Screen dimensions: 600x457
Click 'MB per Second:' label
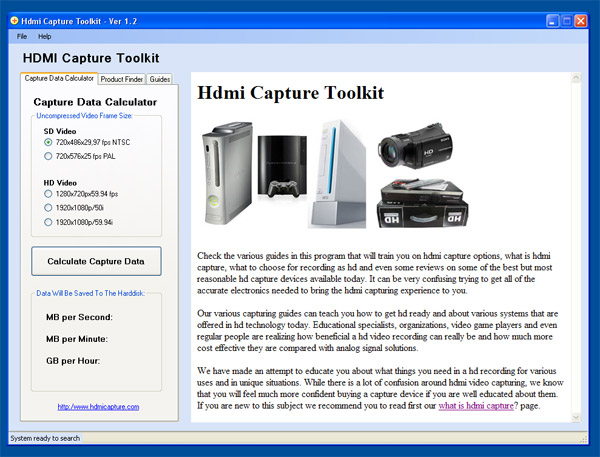pos(80,317)
